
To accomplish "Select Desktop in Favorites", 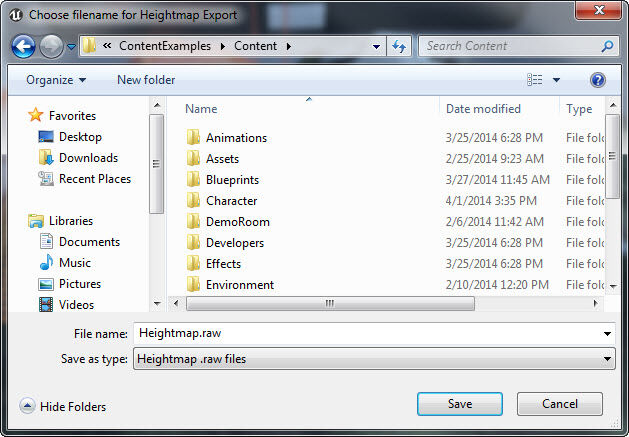I will [80, 137].
